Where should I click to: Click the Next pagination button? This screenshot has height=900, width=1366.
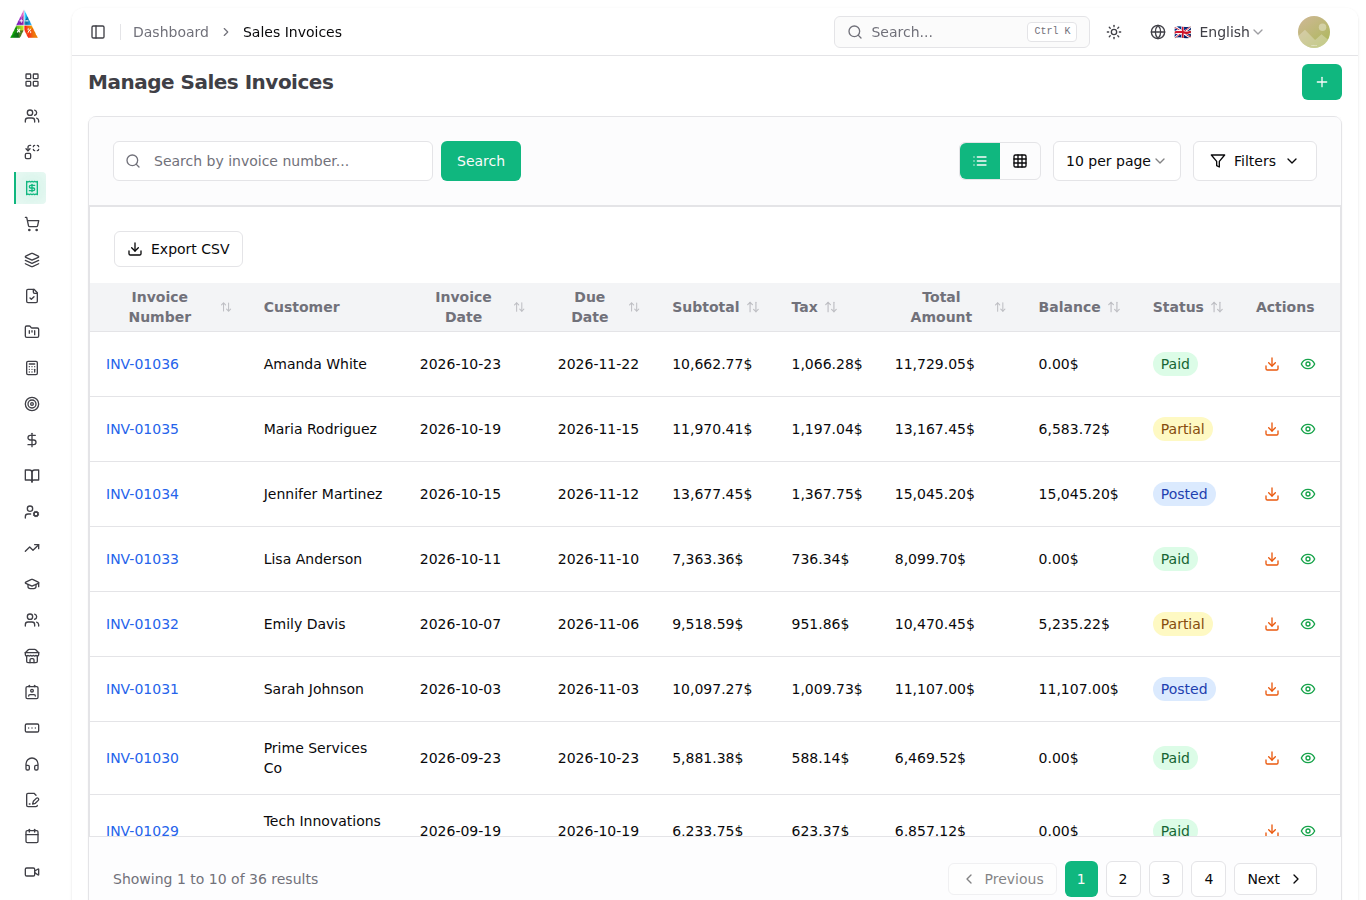[1275, 879]
